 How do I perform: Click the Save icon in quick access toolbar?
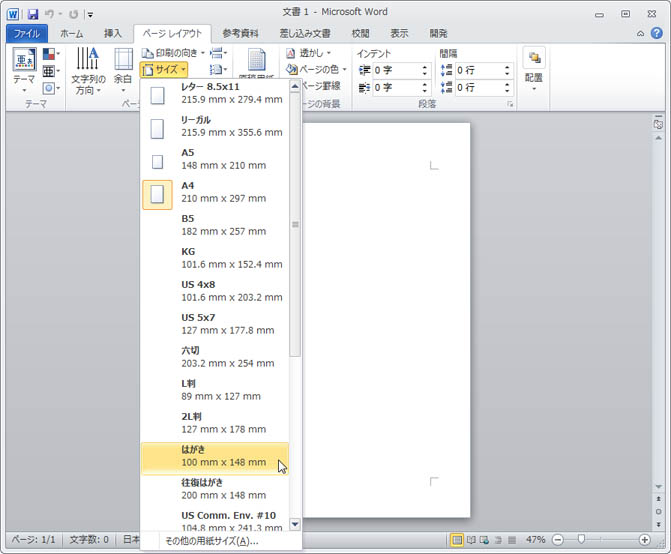point(33,14)
